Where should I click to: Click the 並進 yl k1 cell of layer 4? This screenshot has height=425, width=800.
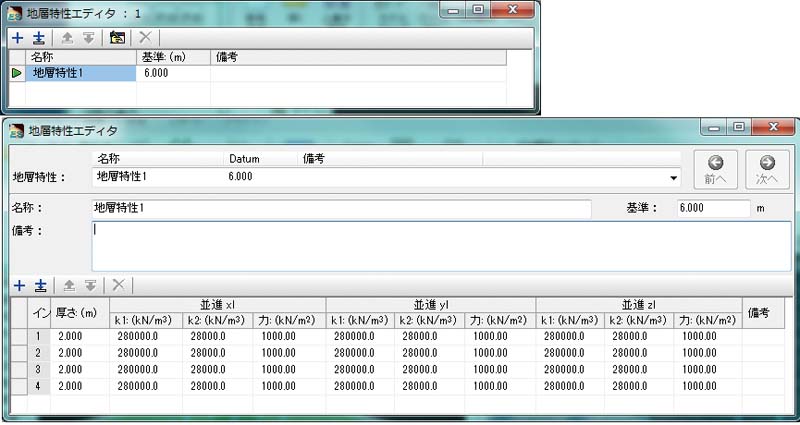click(360, 386)
